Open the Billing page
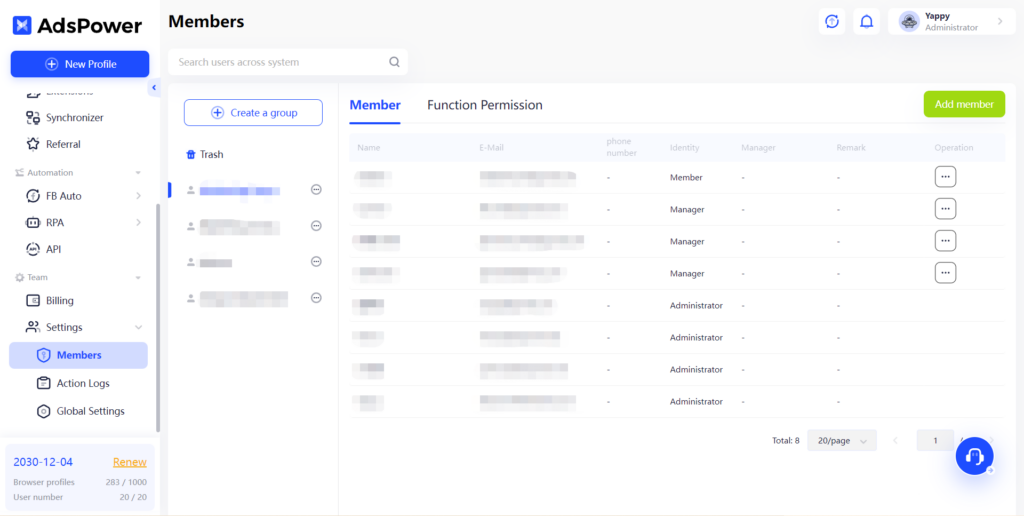This screenshot has height=516, width=1024. (x=59, y=300)
